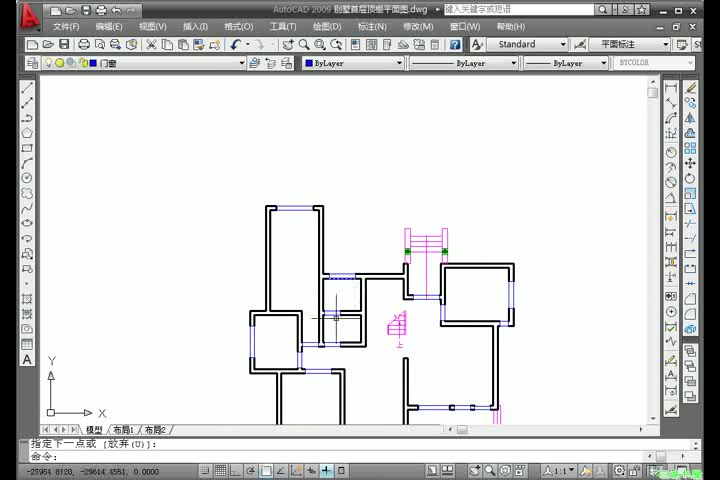The width and height of the screenshot is (720, 480).
Task: Select the Circle draw tool
Action: (x=27, y=178)
